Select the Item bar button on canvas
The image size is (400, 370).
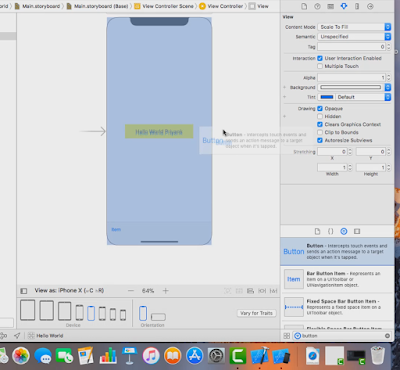pyautogui.click(x=116, y=230)
